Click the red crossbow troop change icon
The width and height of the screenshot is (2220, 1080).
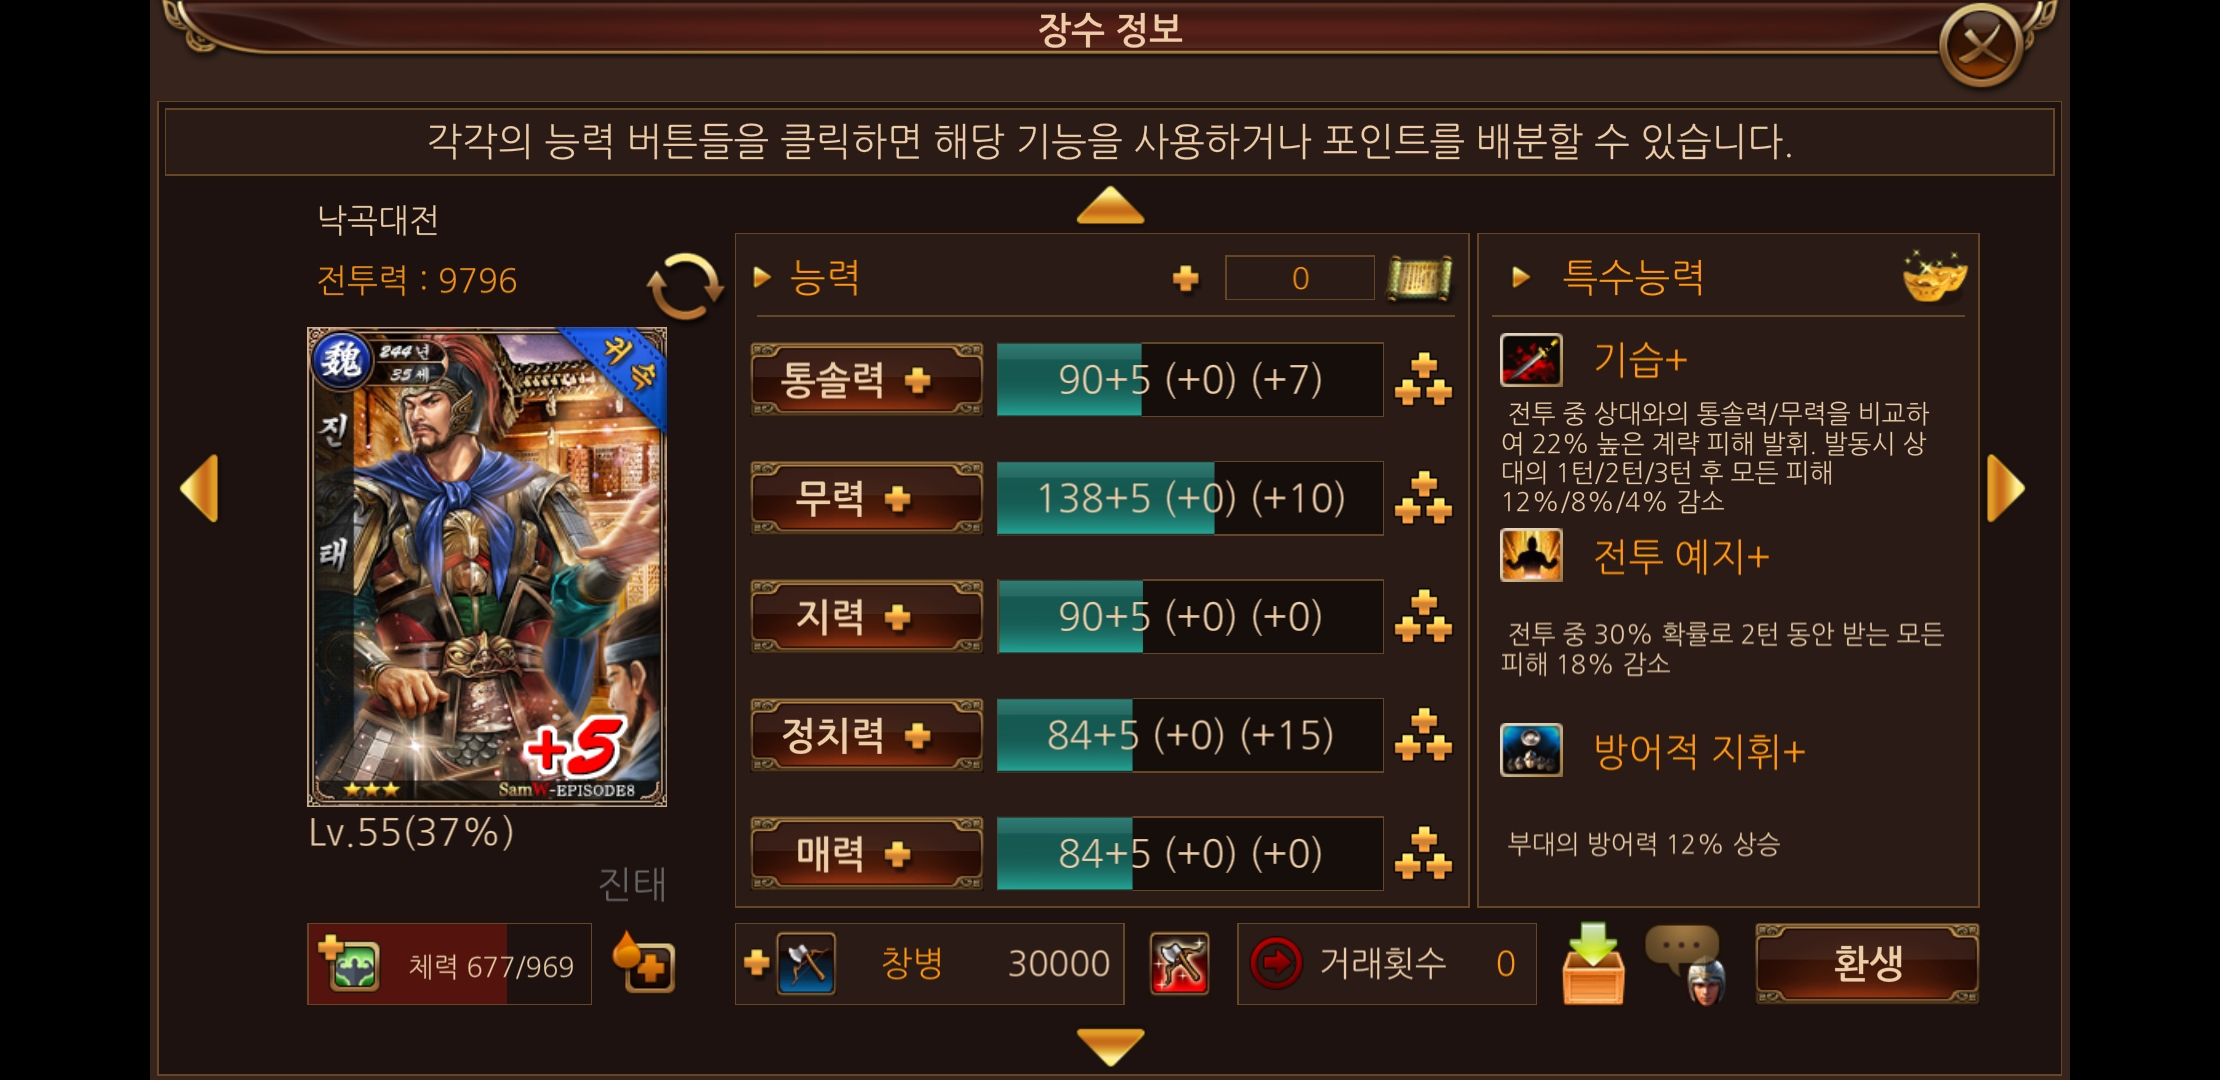point(1179,964)
